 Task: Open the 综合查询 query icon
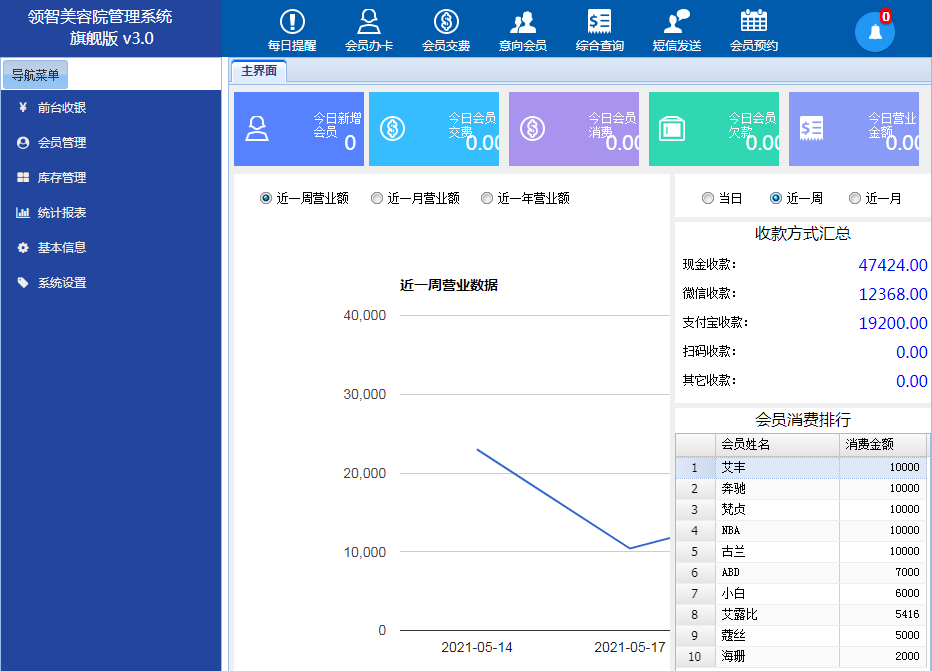pyautogui.click(x=600, y=23)
